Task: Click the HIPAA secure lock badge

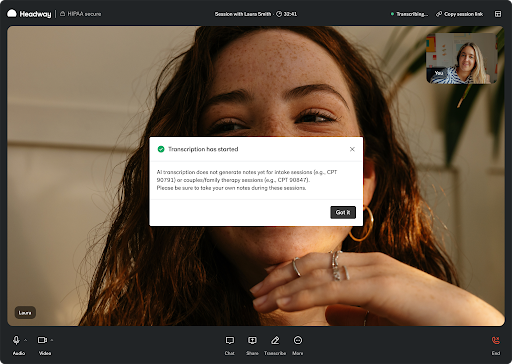Action: (80, 14)
